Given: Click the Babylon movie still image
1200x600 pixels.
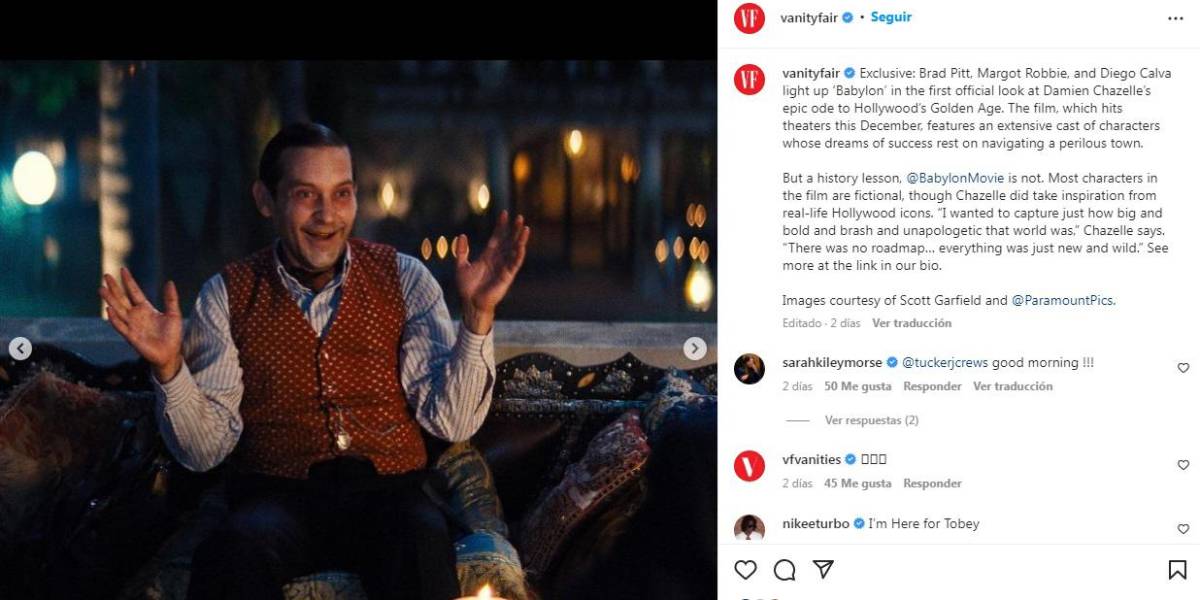Looking at the screenshot, I should pyautogui.click(x=358, y=330).
